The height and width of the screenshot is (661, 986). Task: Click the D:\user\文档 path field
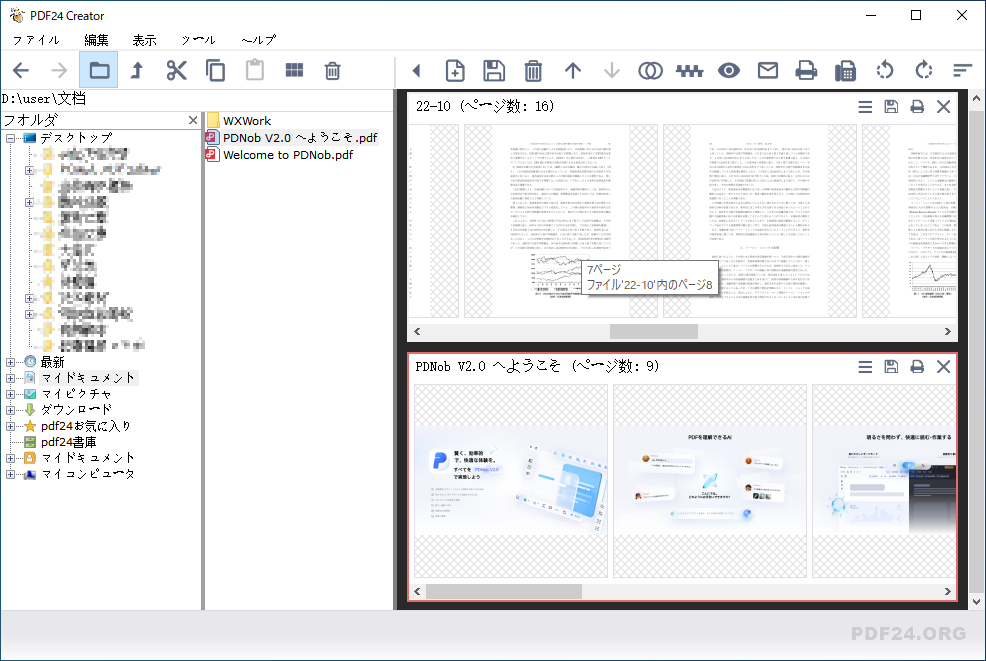point(197,99)
